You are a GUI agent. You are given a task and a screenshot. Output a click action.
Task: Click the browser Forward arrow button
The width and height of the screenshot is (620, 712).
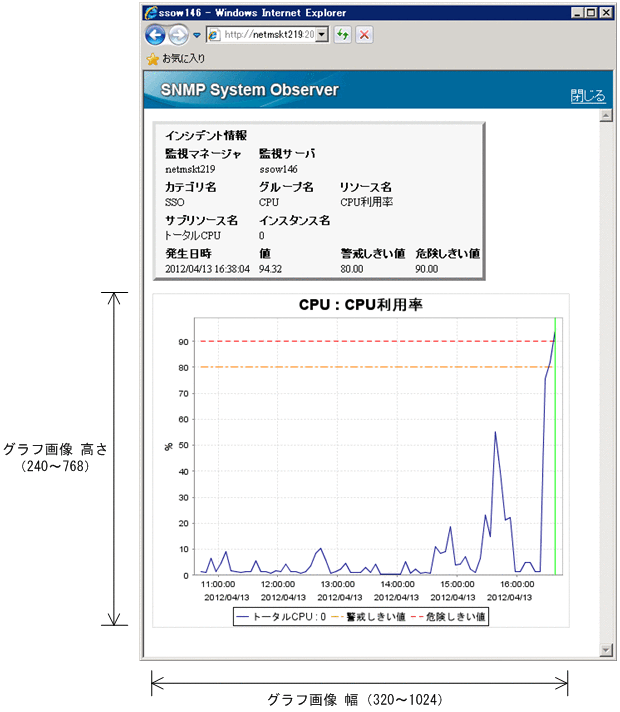178,35
